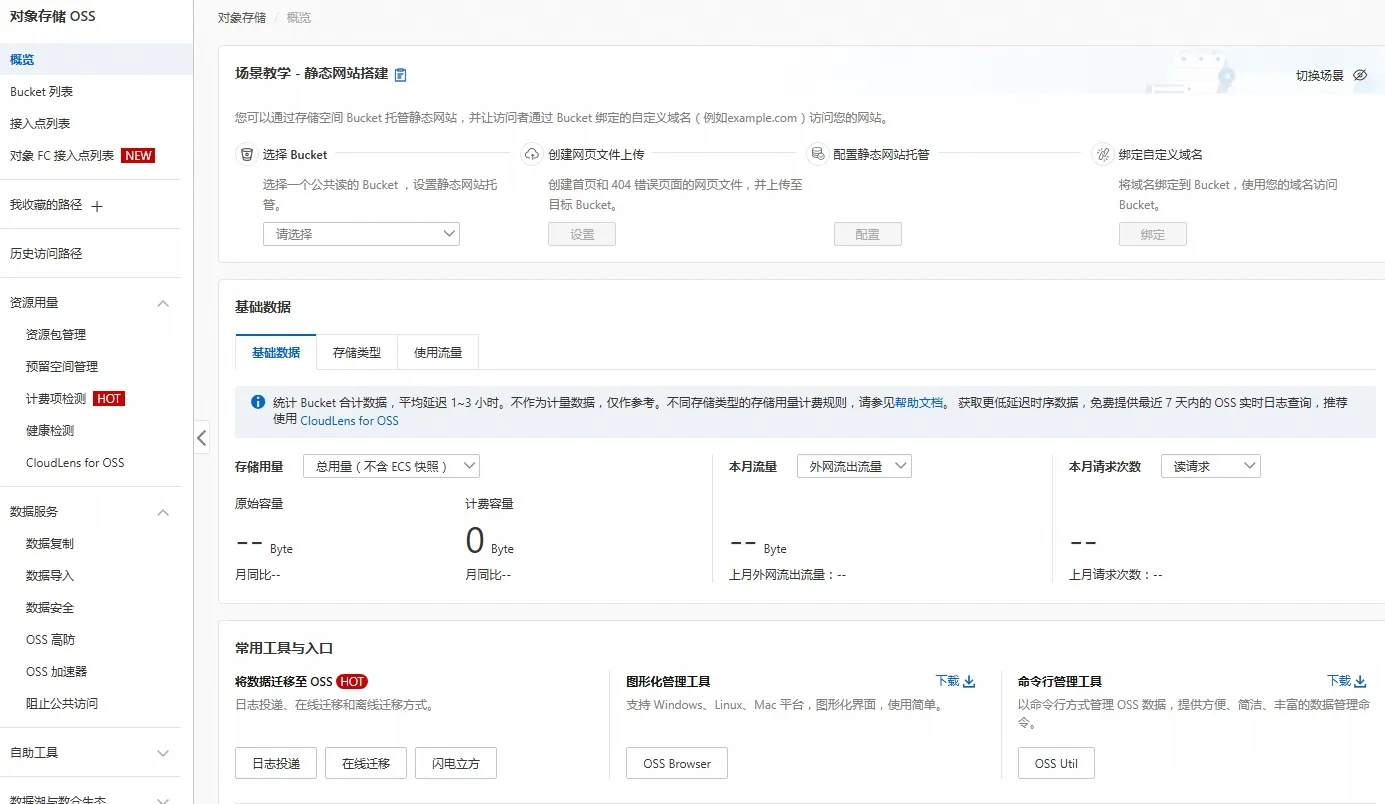Click the 在线迁移 button

pos(366,763)
